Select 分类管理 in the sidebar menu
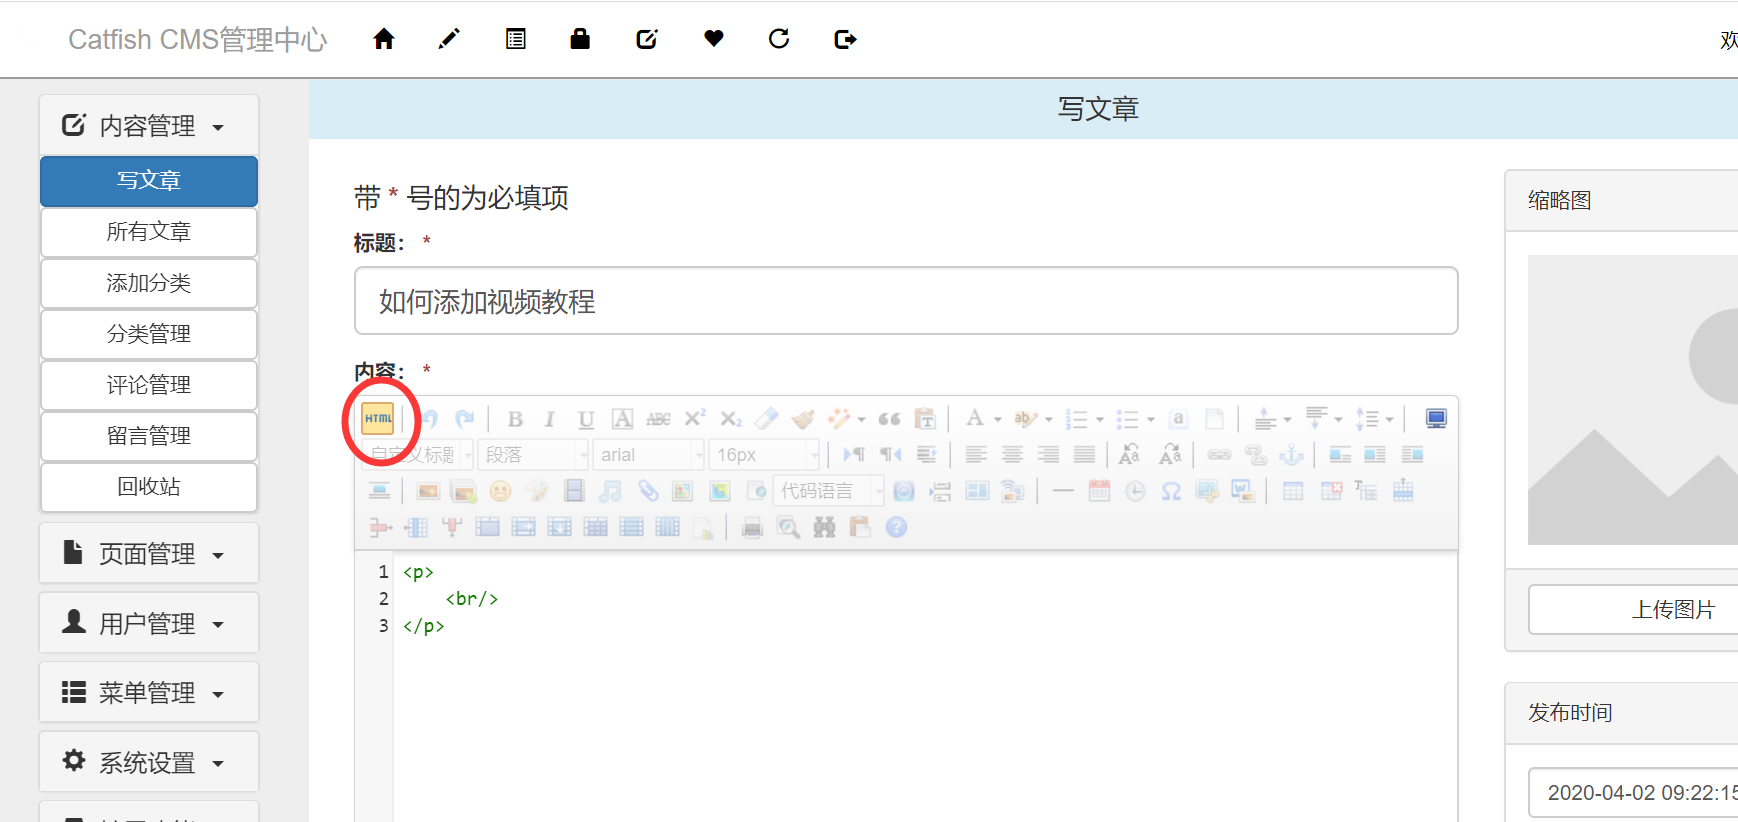Viewport: 1738px width, 822px height. (149, 334)
